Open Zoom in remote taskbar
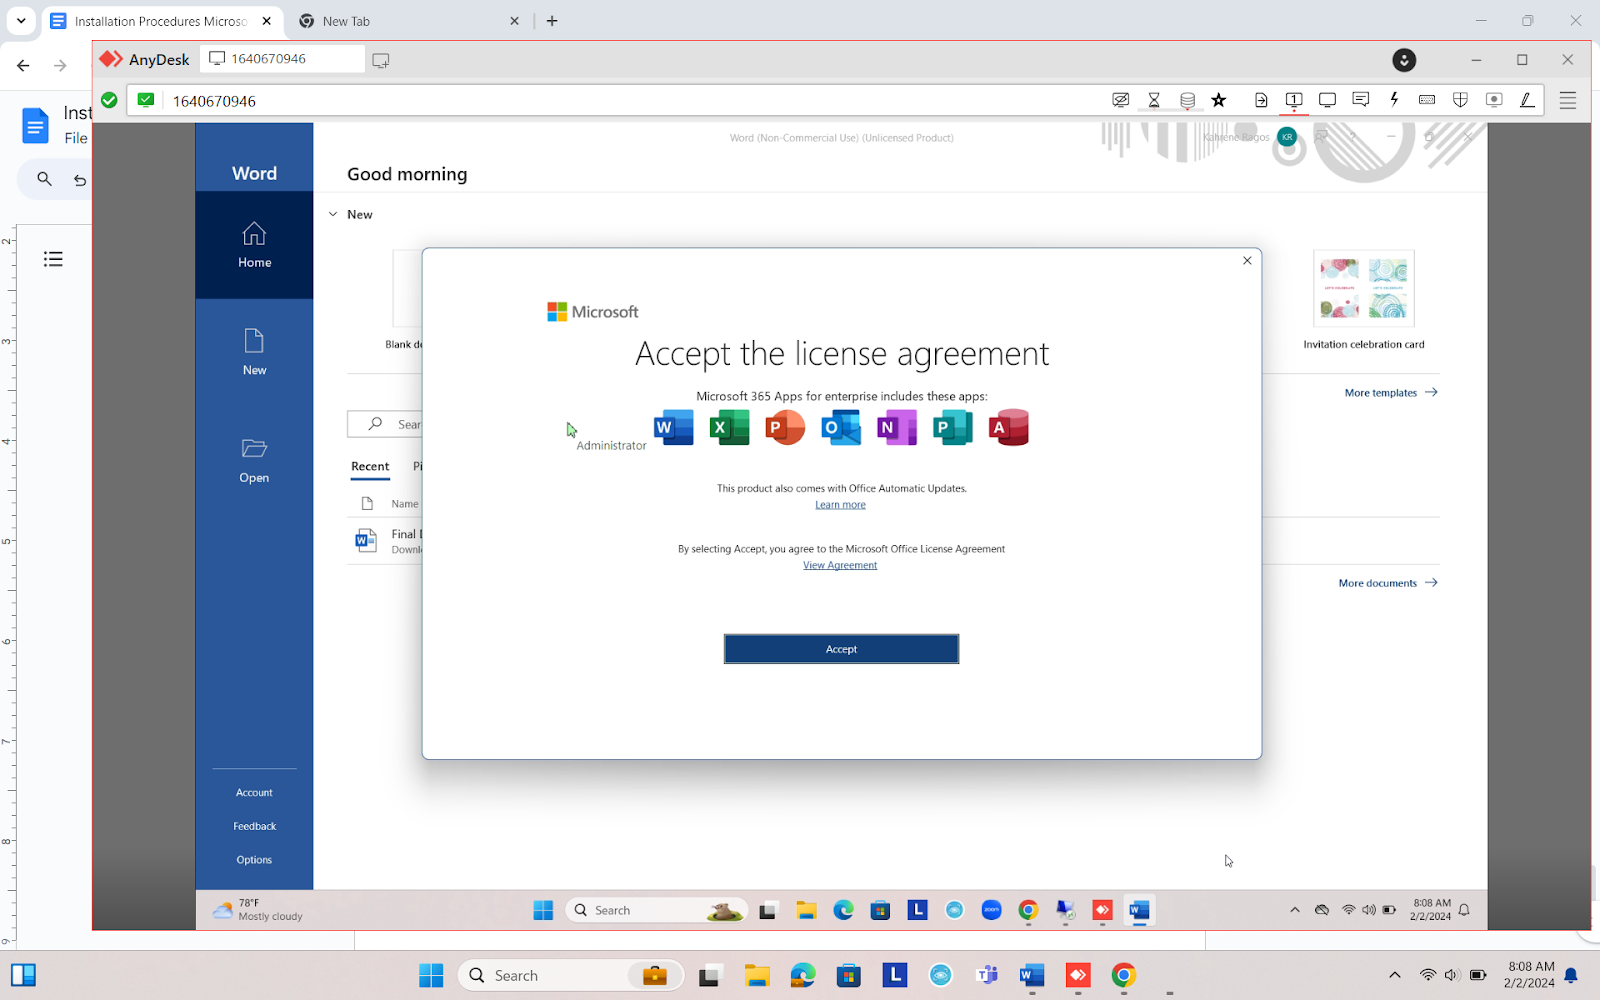 (x=992, y=910)
